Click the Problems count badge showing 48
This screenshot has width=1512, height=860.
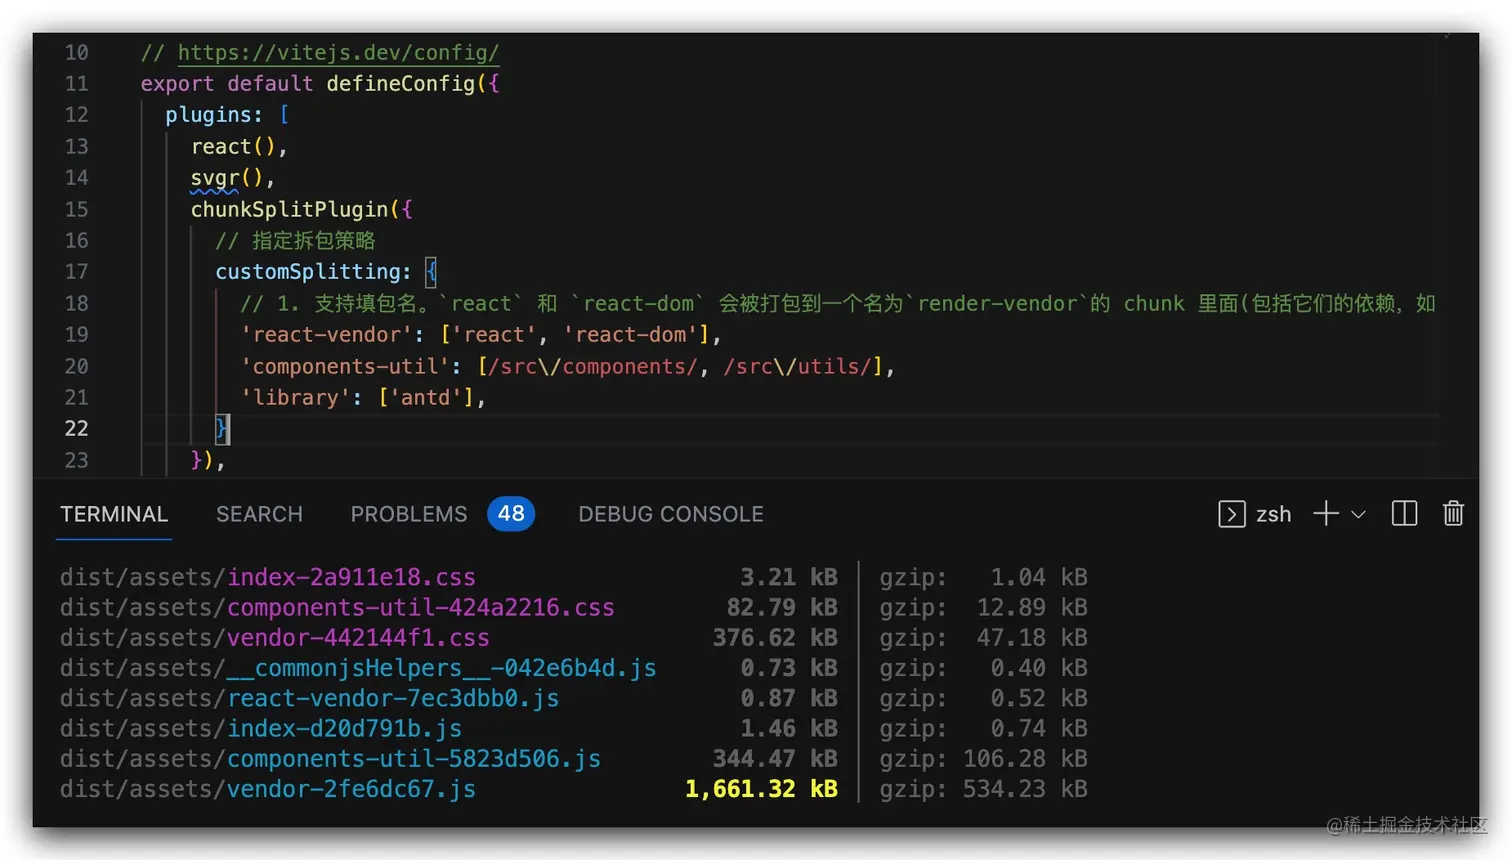[x=511, y=513]
